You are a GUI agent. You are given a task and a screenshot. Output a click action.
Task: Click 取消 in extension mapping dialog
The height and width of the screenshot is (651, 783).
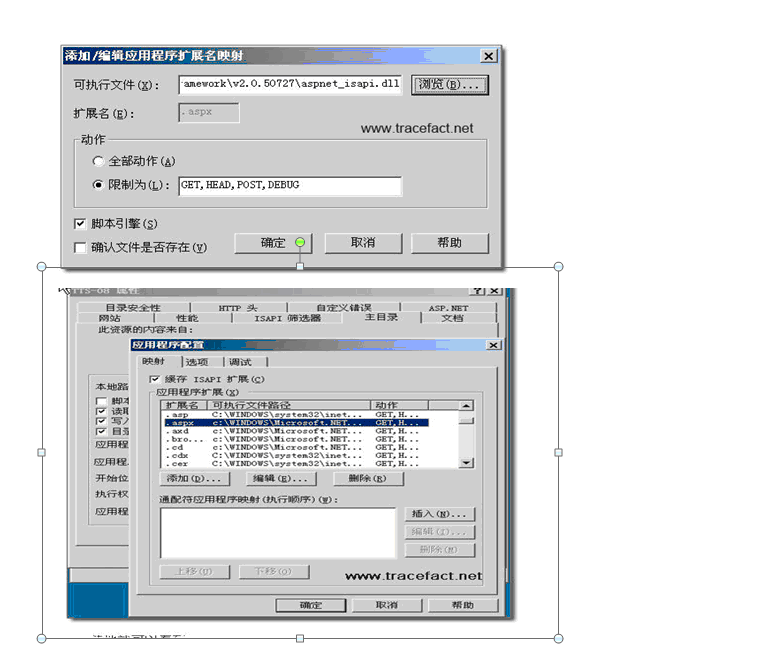point(363,243)
